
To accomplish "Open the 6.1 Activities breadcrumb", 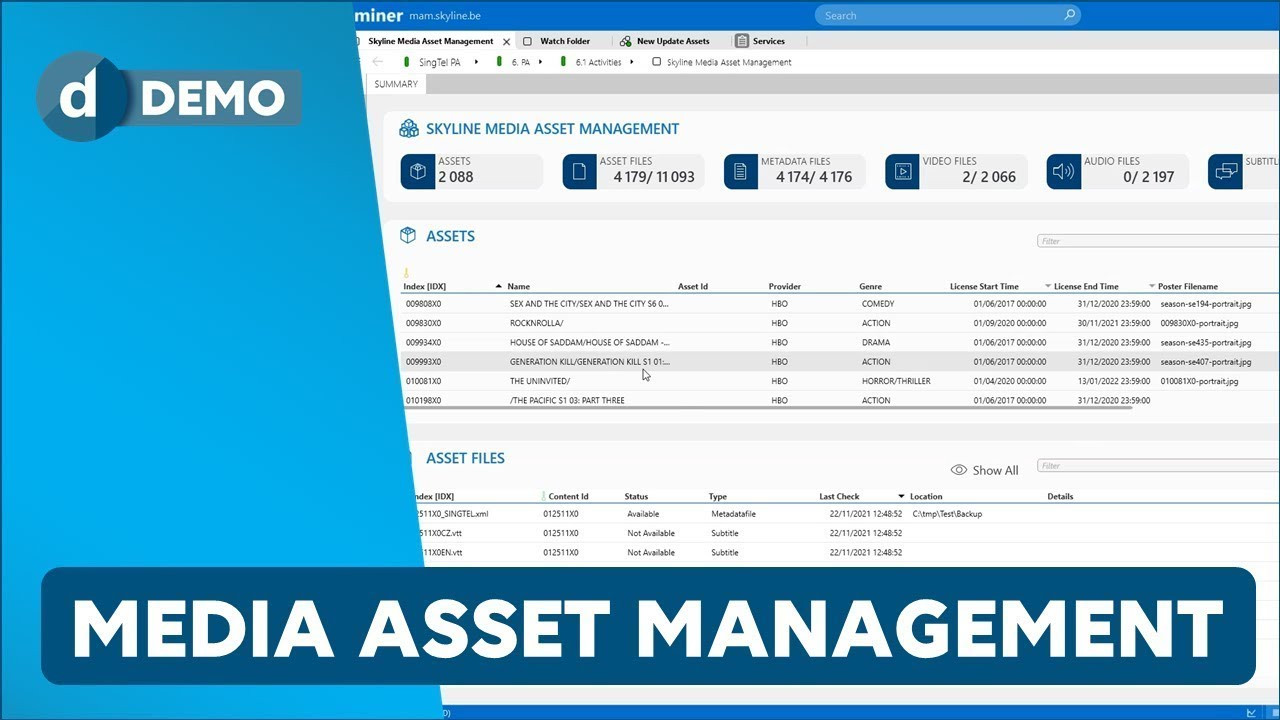I will (598, 62).
